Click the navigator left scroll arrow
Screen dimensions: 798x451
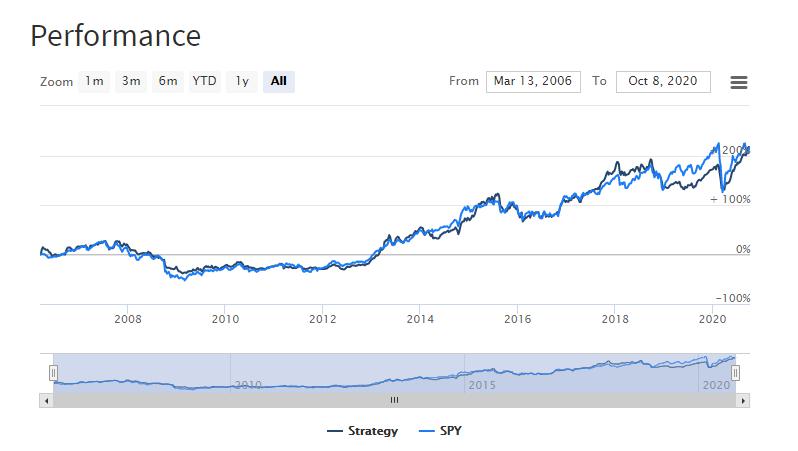(46, 401)
